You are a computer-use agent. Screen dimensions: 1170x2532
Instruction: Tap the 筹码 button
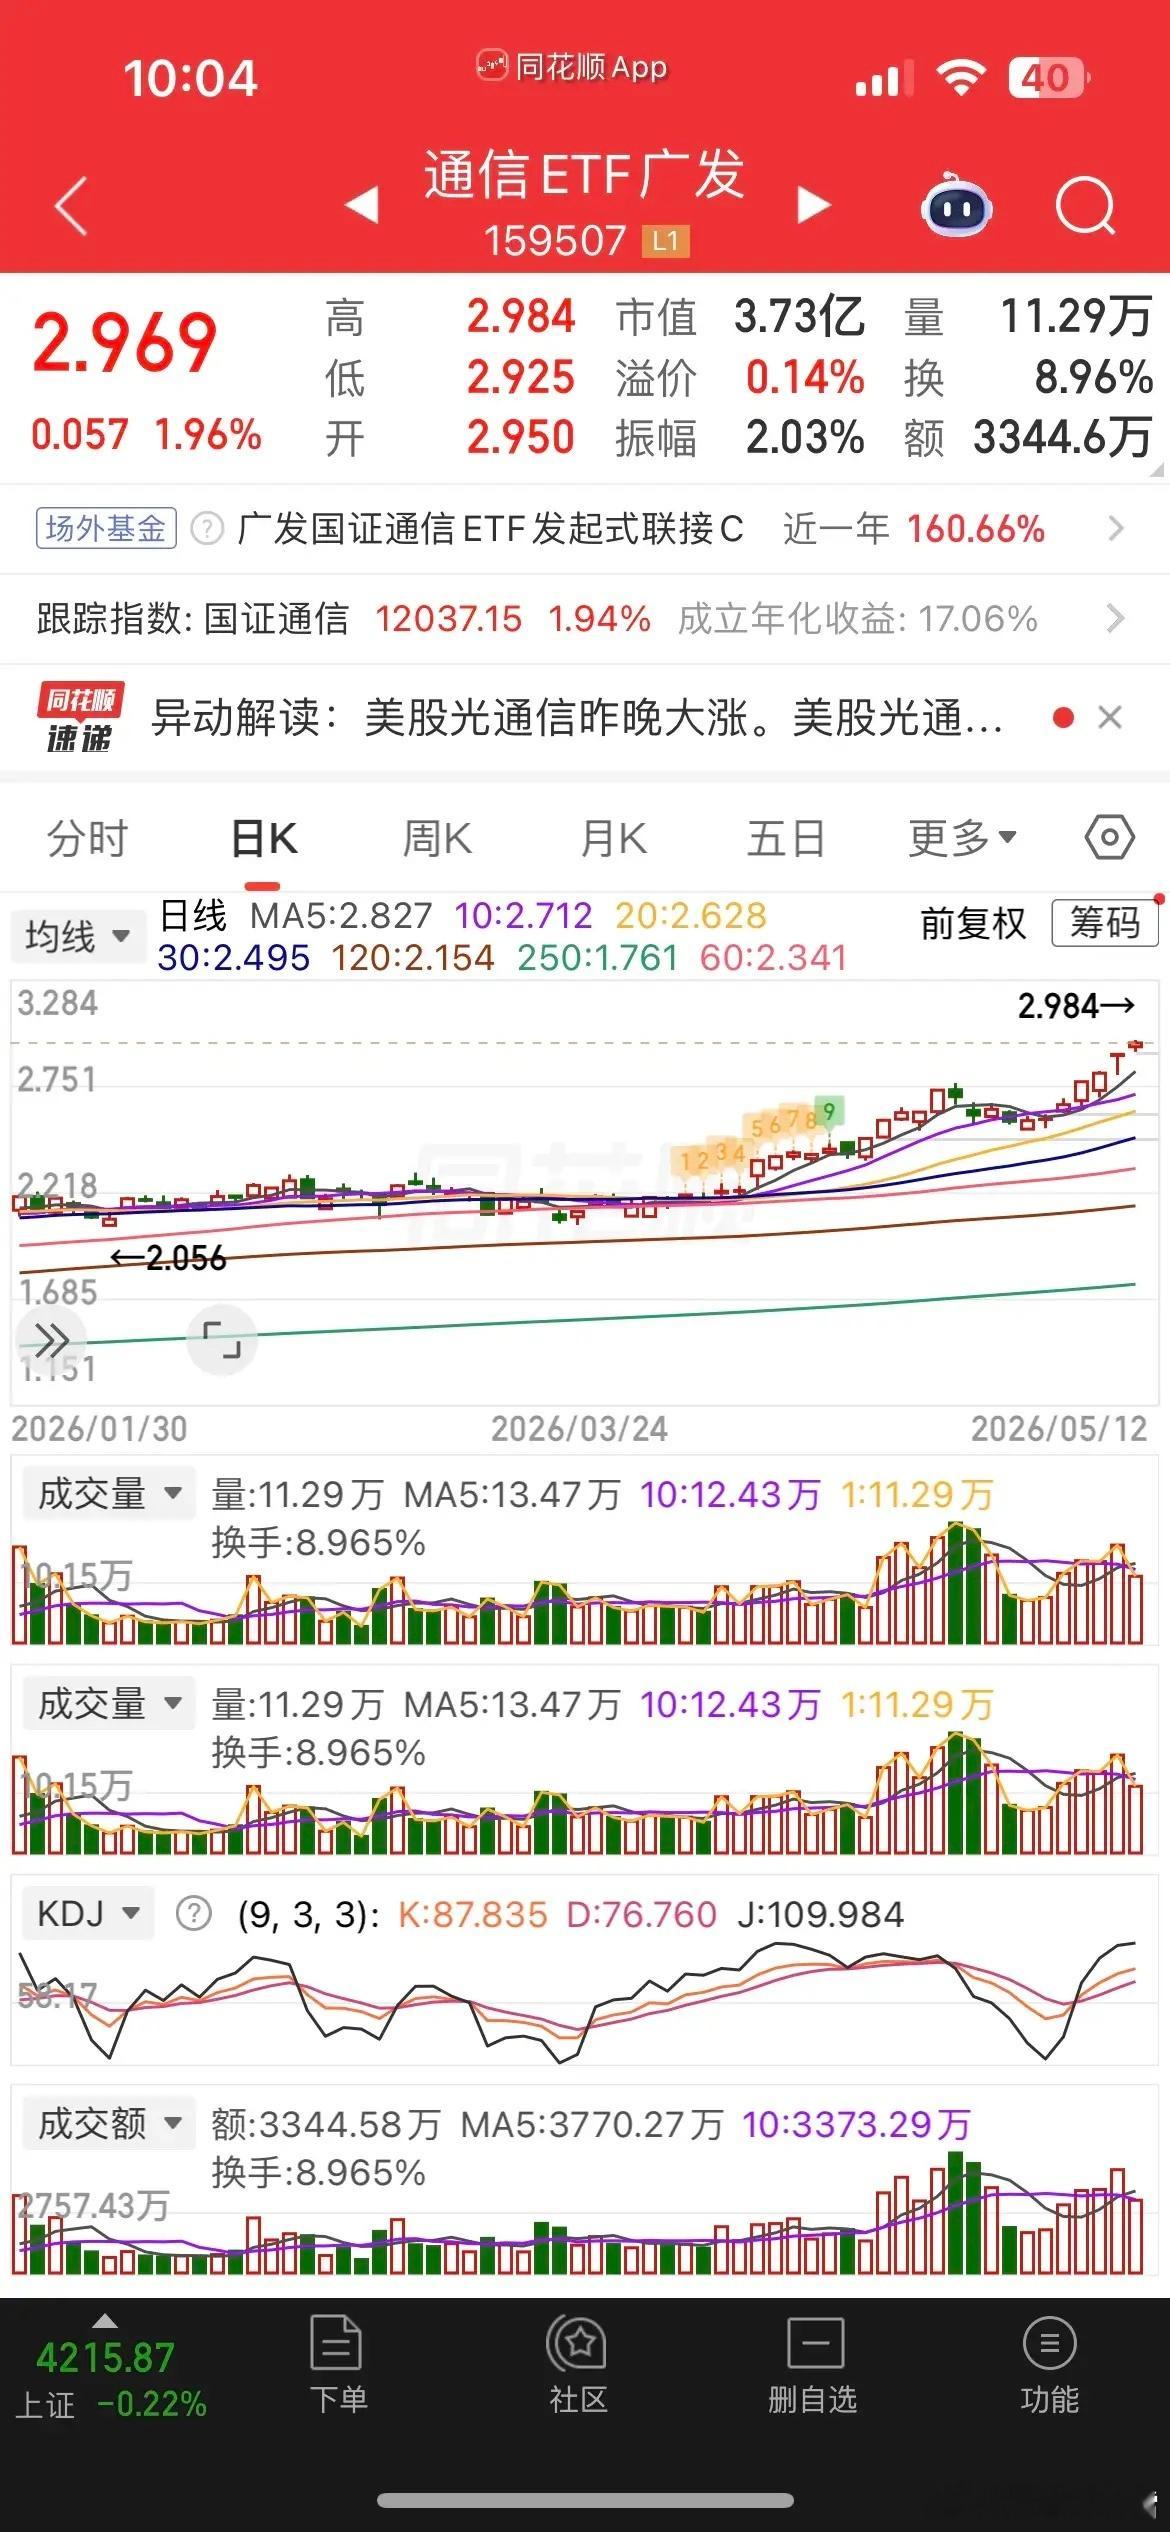tap(1105, 922)
